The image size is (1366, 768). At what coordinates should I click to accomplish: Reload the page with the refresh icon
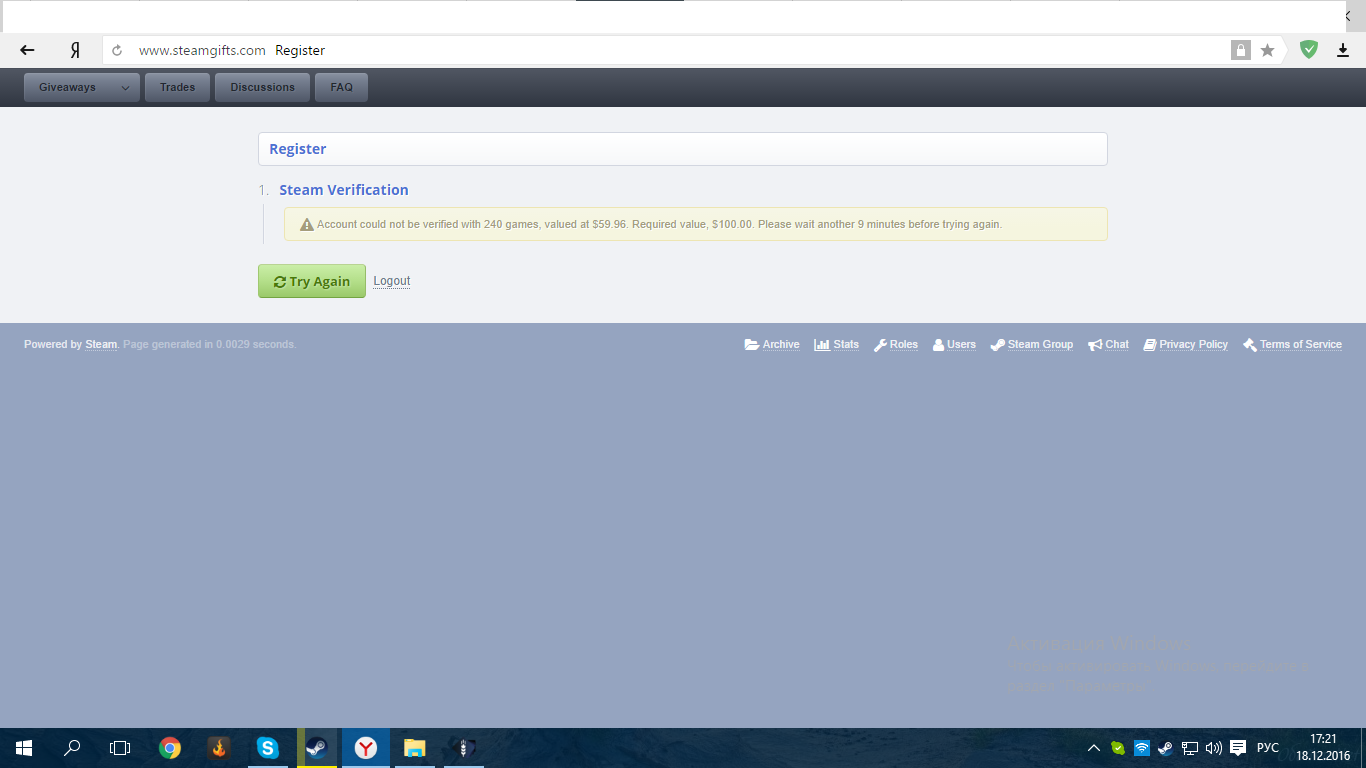pos(117,50)
